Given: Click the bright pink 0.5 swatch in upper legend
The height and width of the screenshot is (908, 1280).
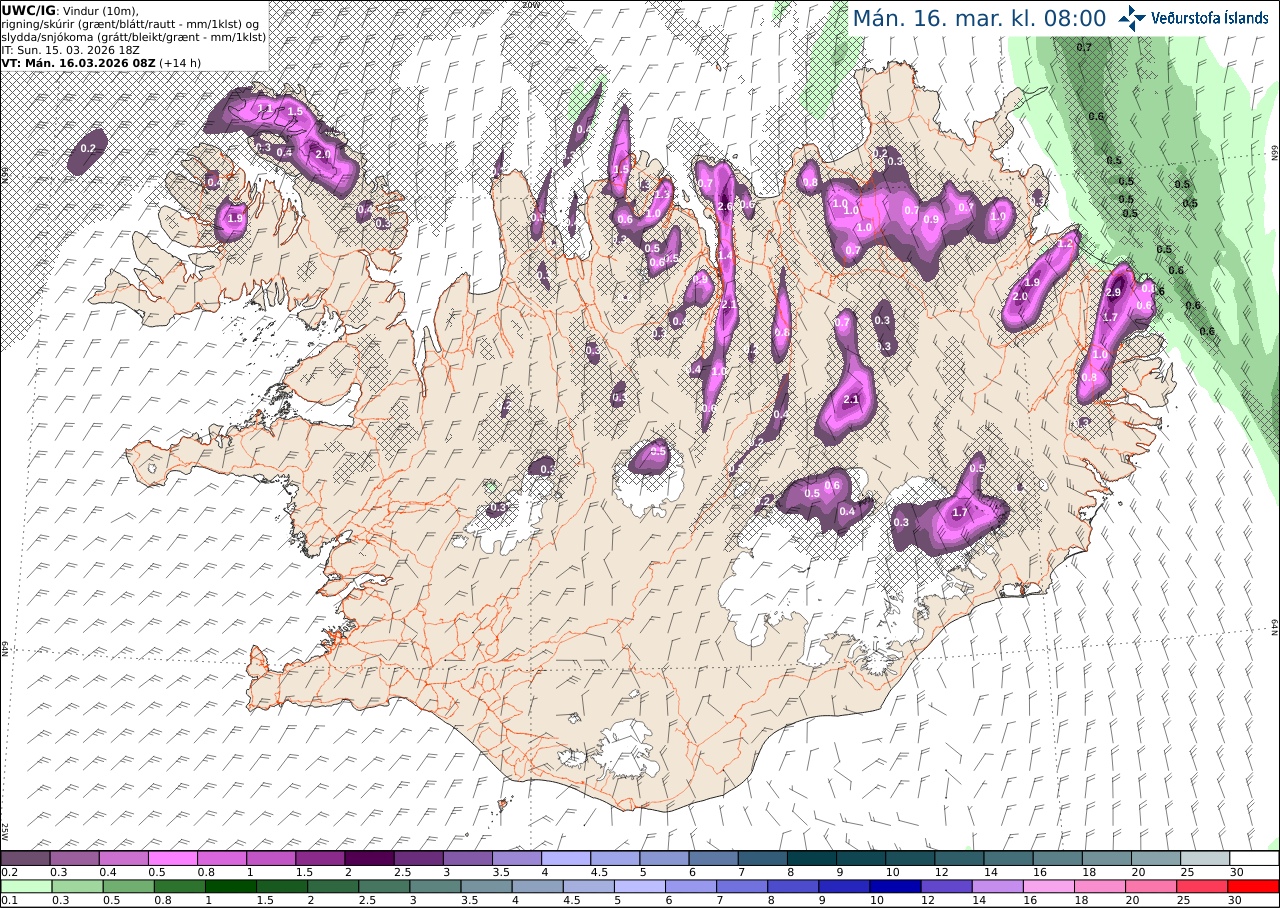Looking at the screenshot, I should point(172,858).
